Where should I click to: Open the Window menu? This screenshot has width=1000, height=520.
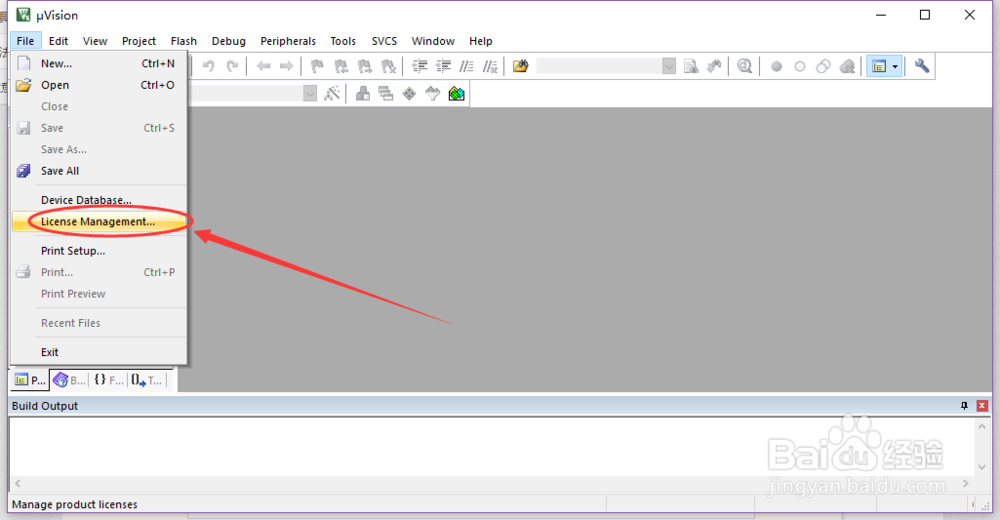[x=432, y=41]
